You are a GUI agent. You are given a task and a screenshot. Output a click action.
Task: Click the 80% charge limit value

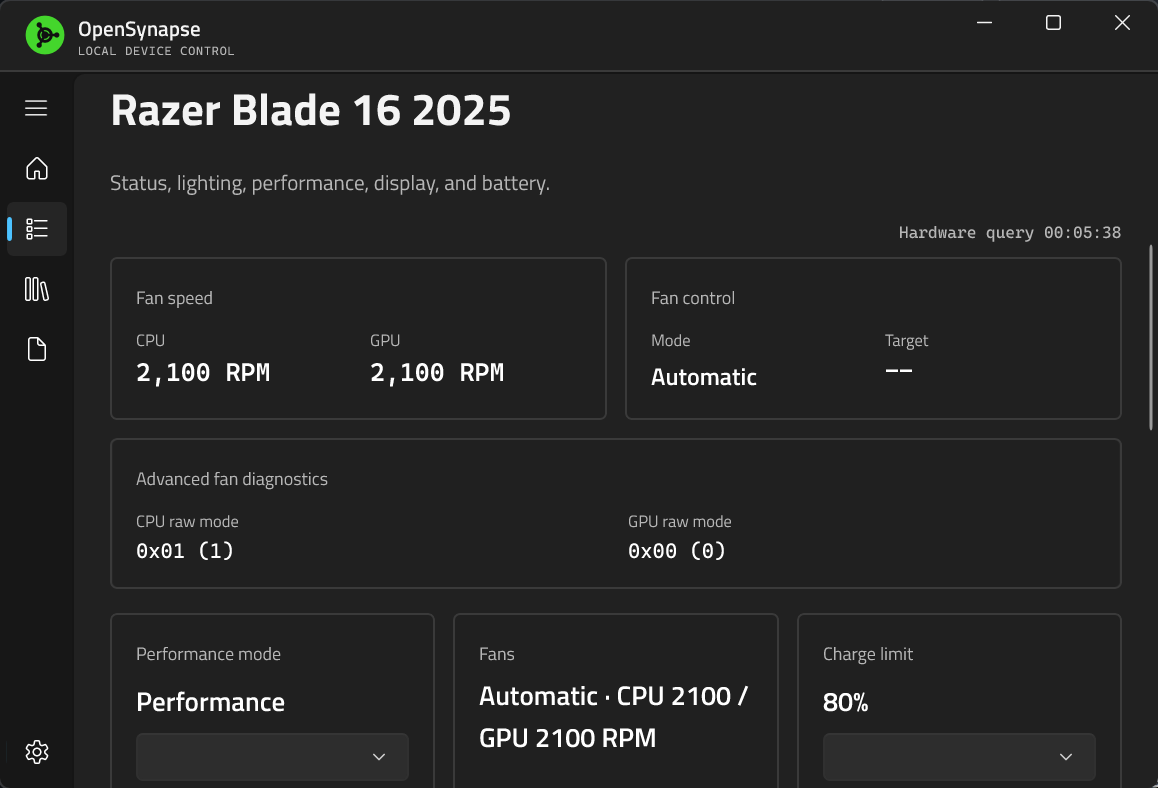pos(846,702)
